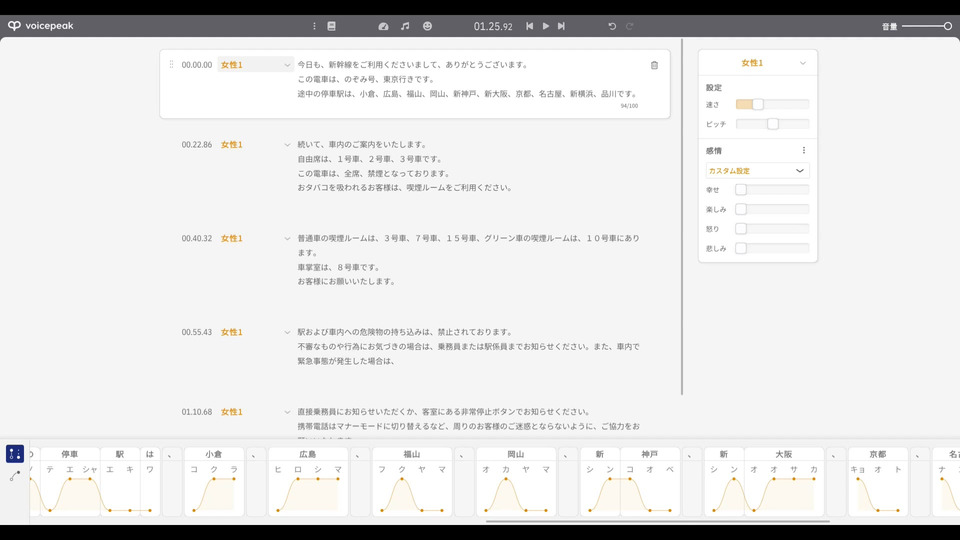Open the emotion smiley face icon
This screenshot has height=540, width=960.
point(427,26)
